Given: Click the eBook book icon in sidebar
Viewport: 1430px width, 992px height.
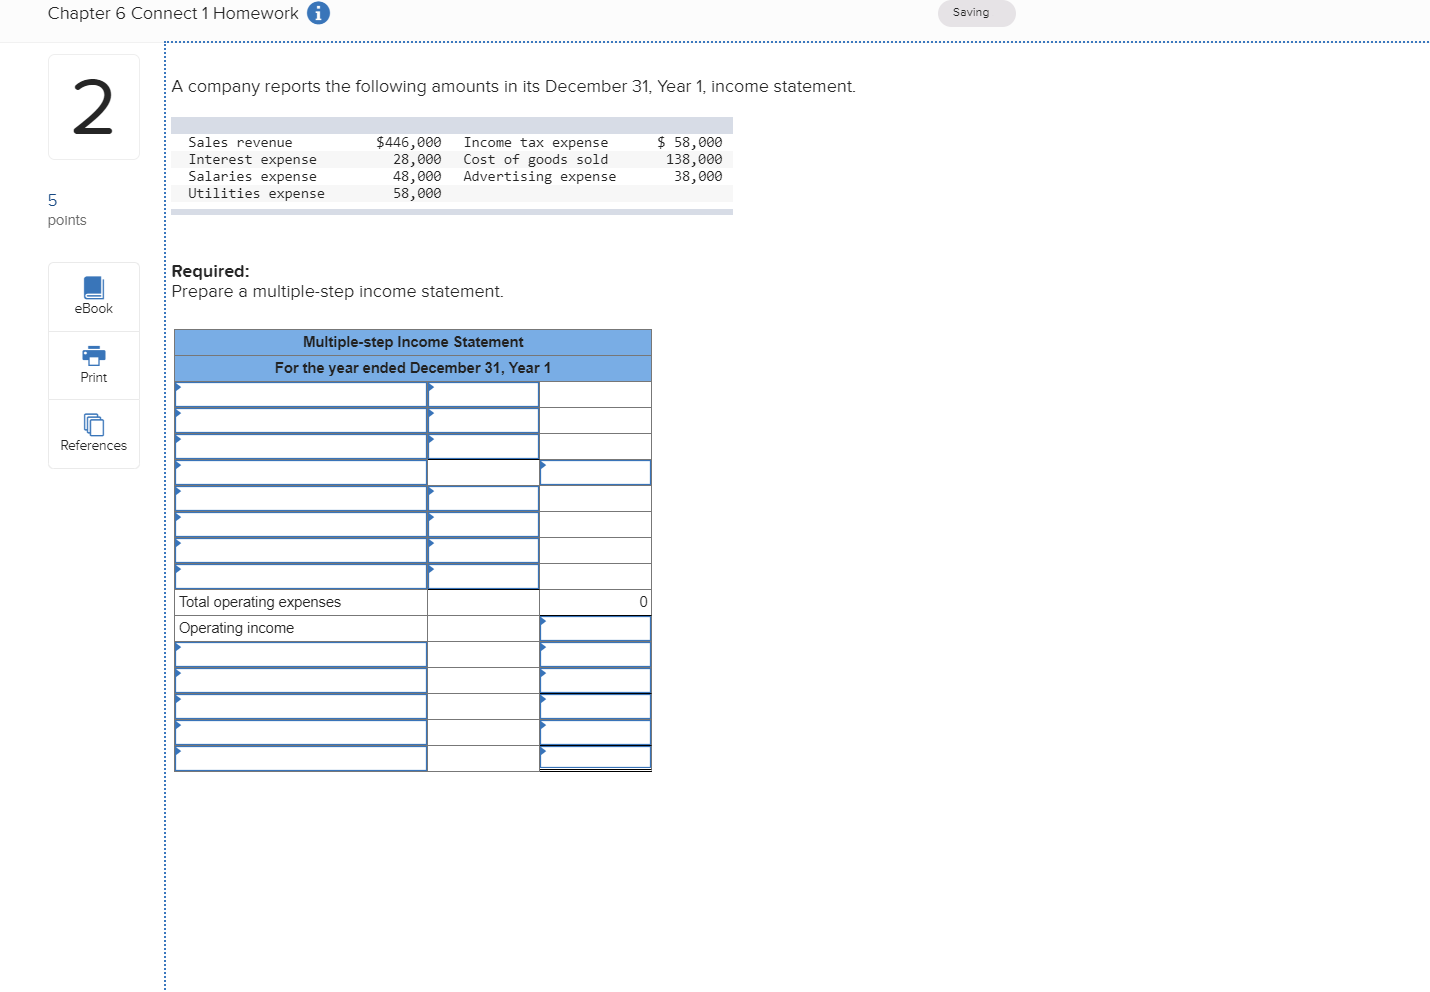Looking at the screenshot, I should click(93, 288).
